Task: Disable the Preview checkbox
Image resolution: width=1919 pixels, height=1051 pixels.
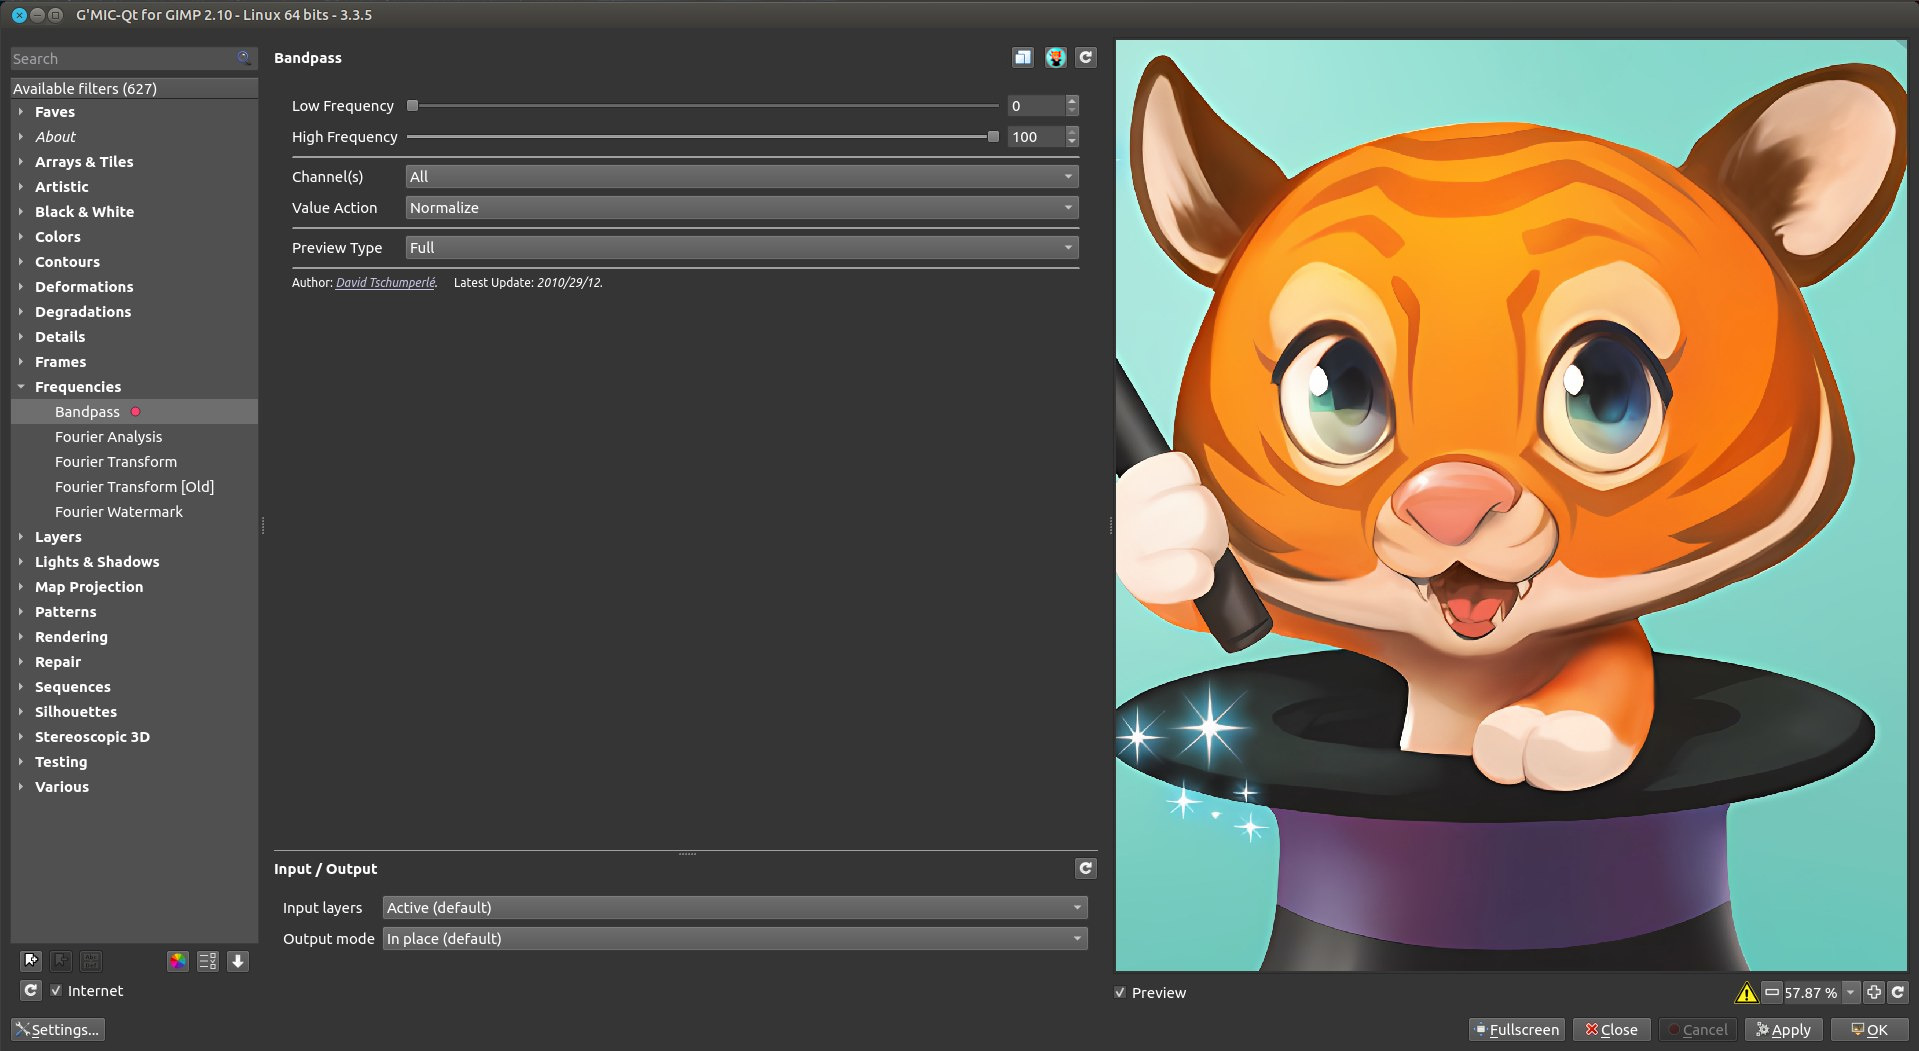Action: coord(1120,992)
